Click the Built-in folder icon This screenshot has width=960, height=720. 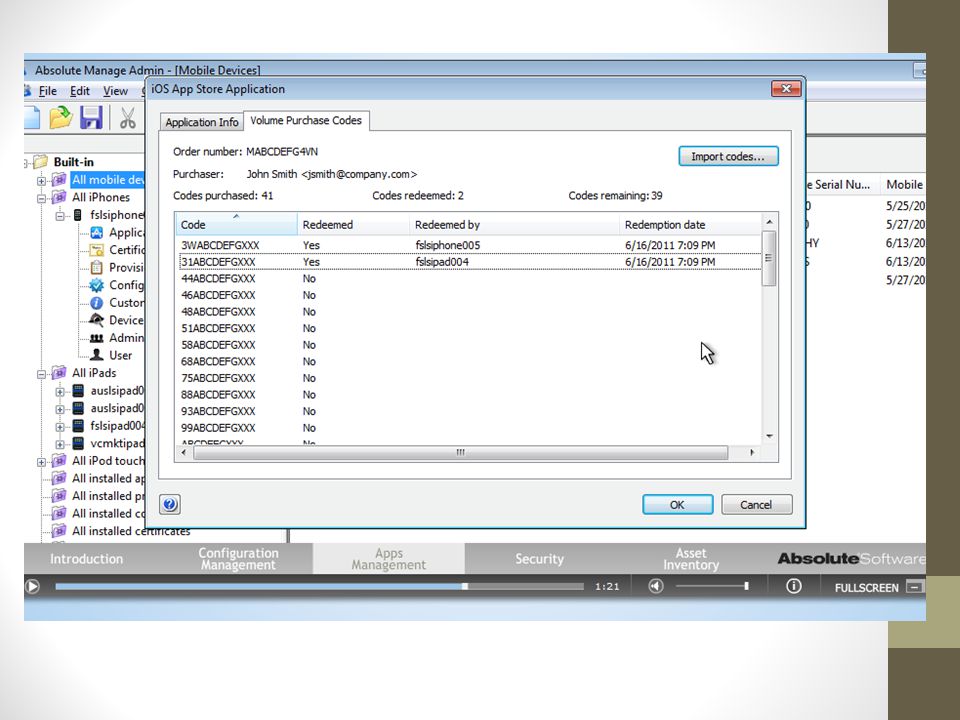(x=40, y=162)
